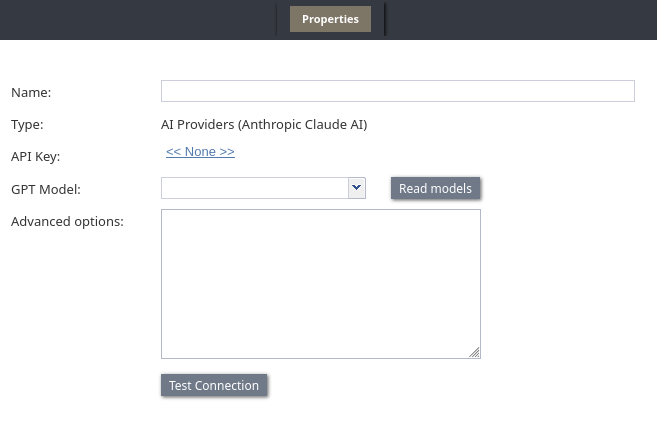Focus the GPT Model combo box field
Viewport: 657px width, 429px height.
pyautogui.click(x=254, y=188)
